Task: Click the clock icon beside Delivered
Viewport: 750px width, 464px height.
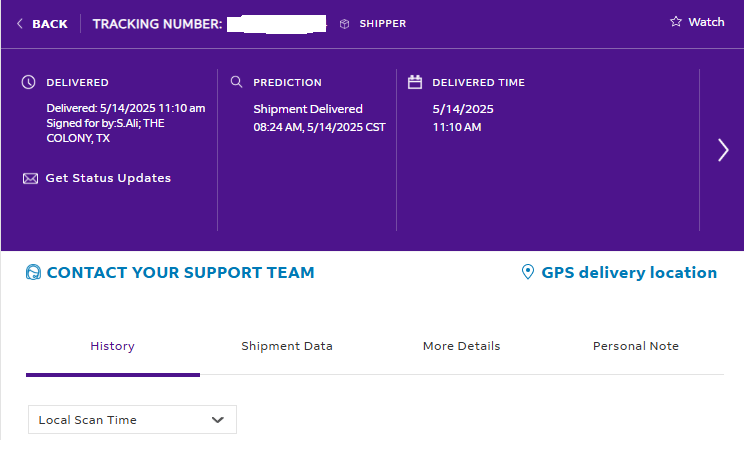Action: click(29, 82)
